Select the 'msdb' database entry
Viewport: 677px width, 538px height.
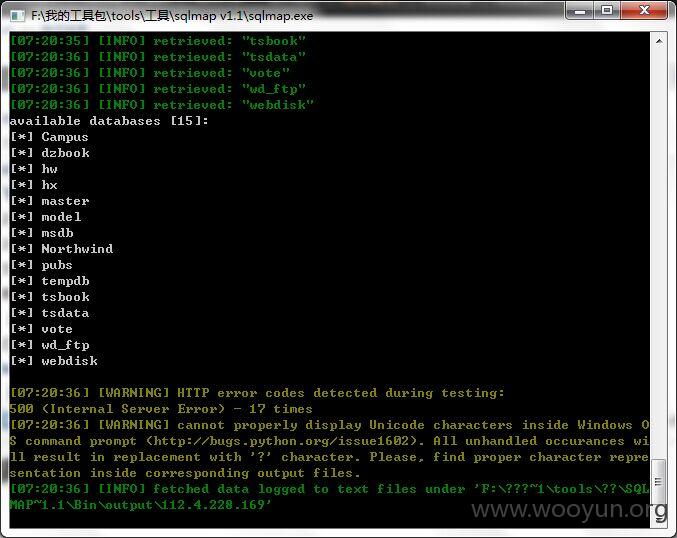pos(57,233)
